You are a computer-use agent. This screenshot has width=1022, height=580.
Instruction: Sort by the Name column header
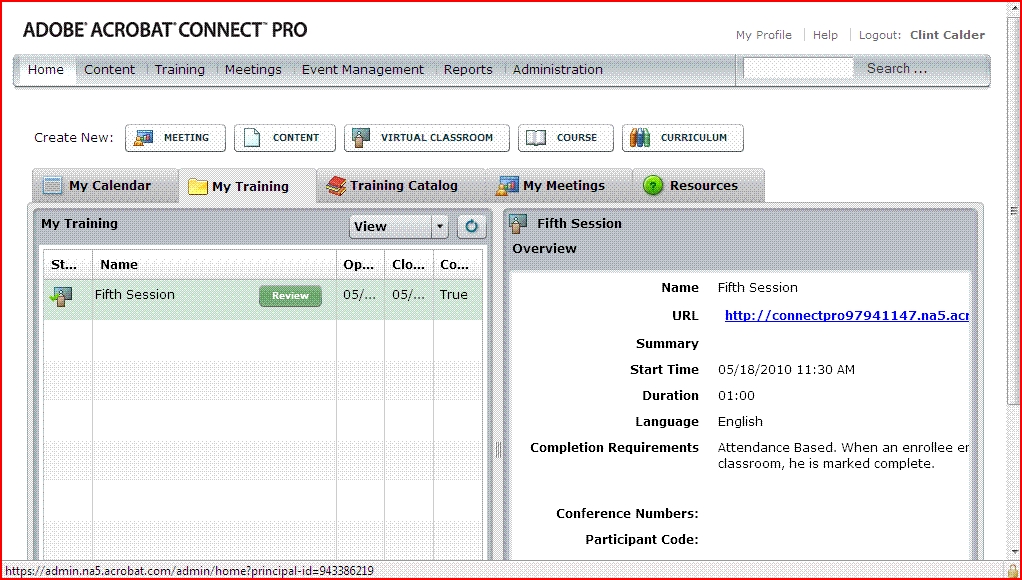[x=214, y=265]
